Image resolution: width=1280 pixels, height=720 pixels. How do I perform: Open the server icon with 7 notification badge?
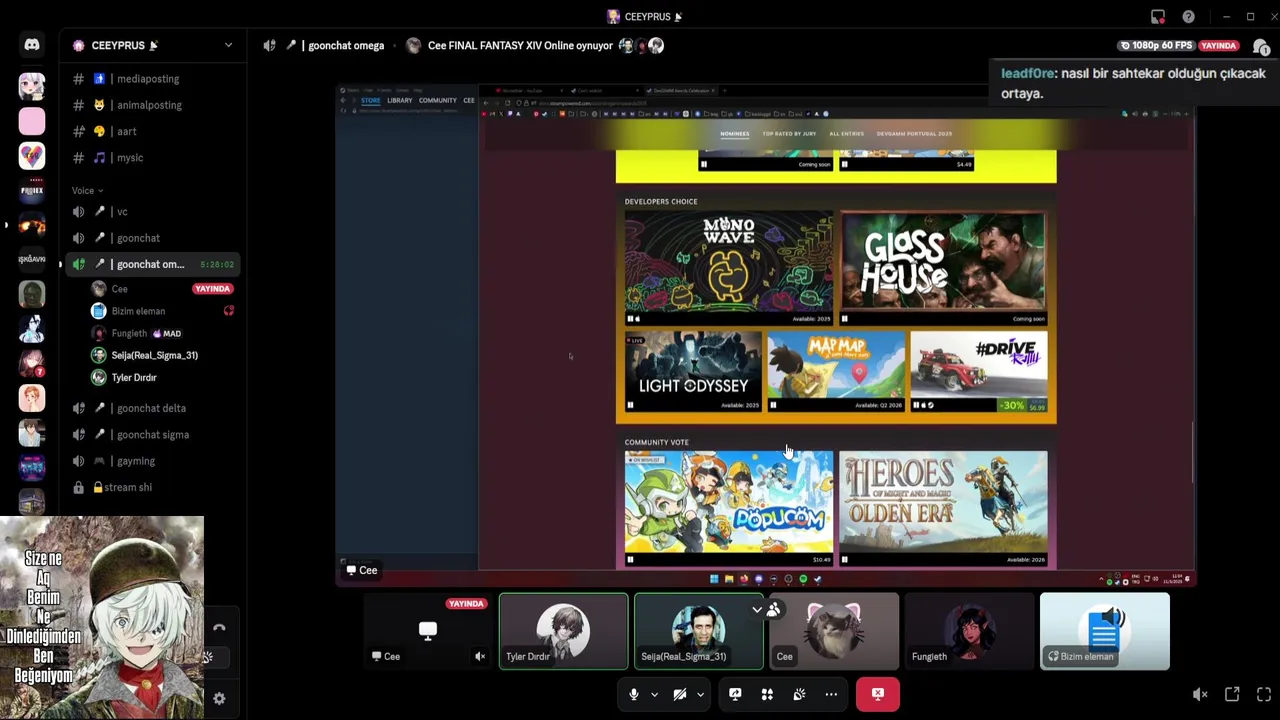point(32,363)
